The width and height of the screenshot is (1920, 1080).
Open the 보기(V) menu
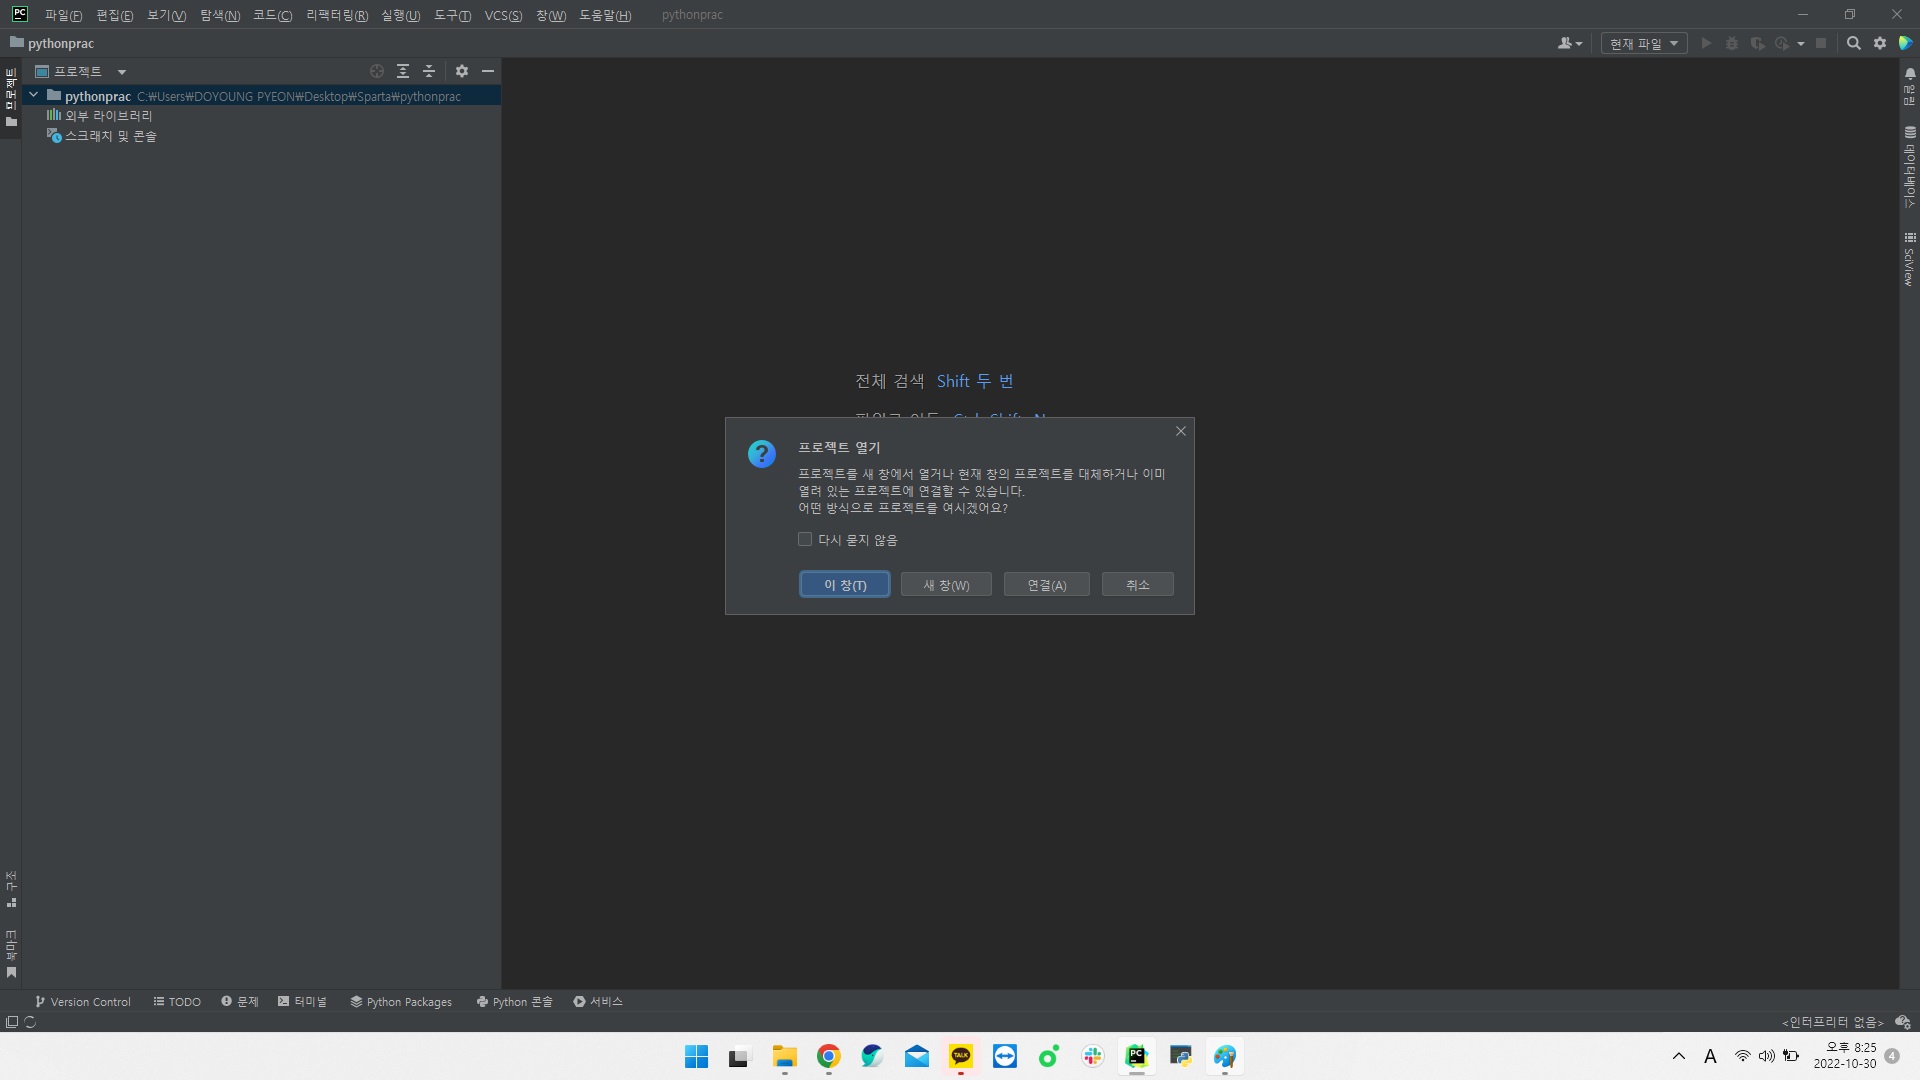166,15
